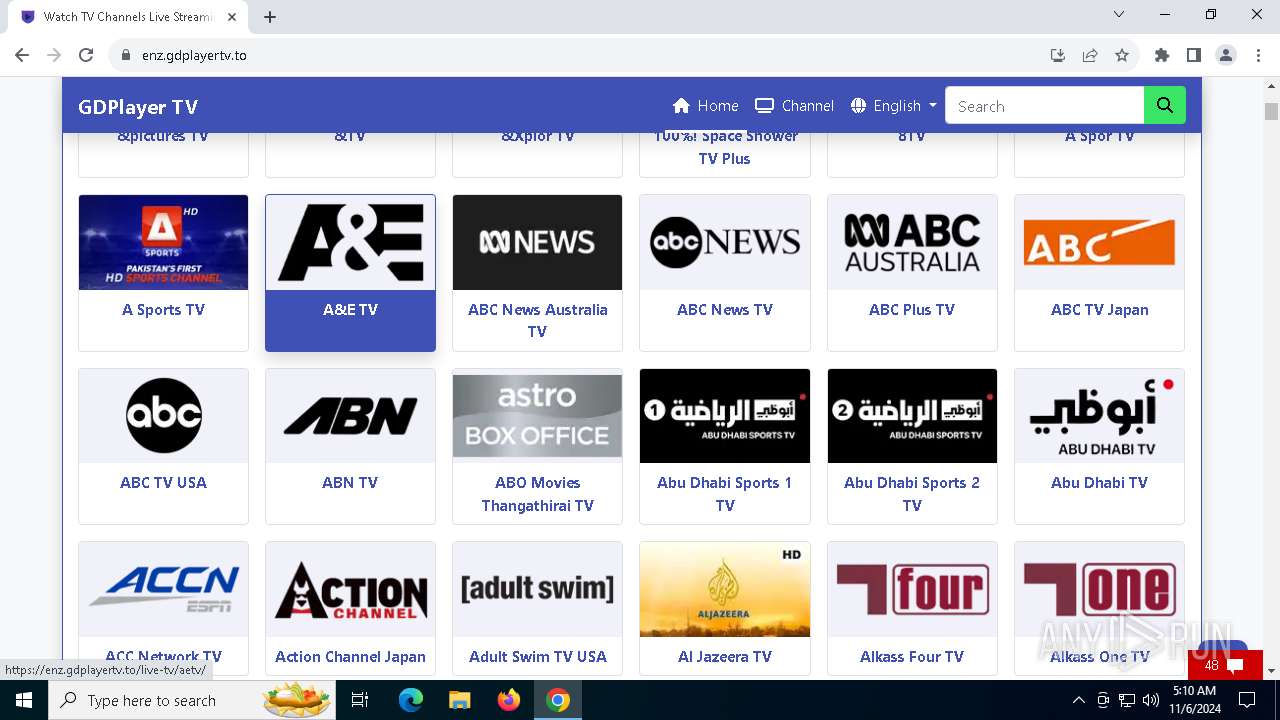Toggle the browser side panel icon
The height and width of the screenshot is (720, 1280).
coord(1194,55)
